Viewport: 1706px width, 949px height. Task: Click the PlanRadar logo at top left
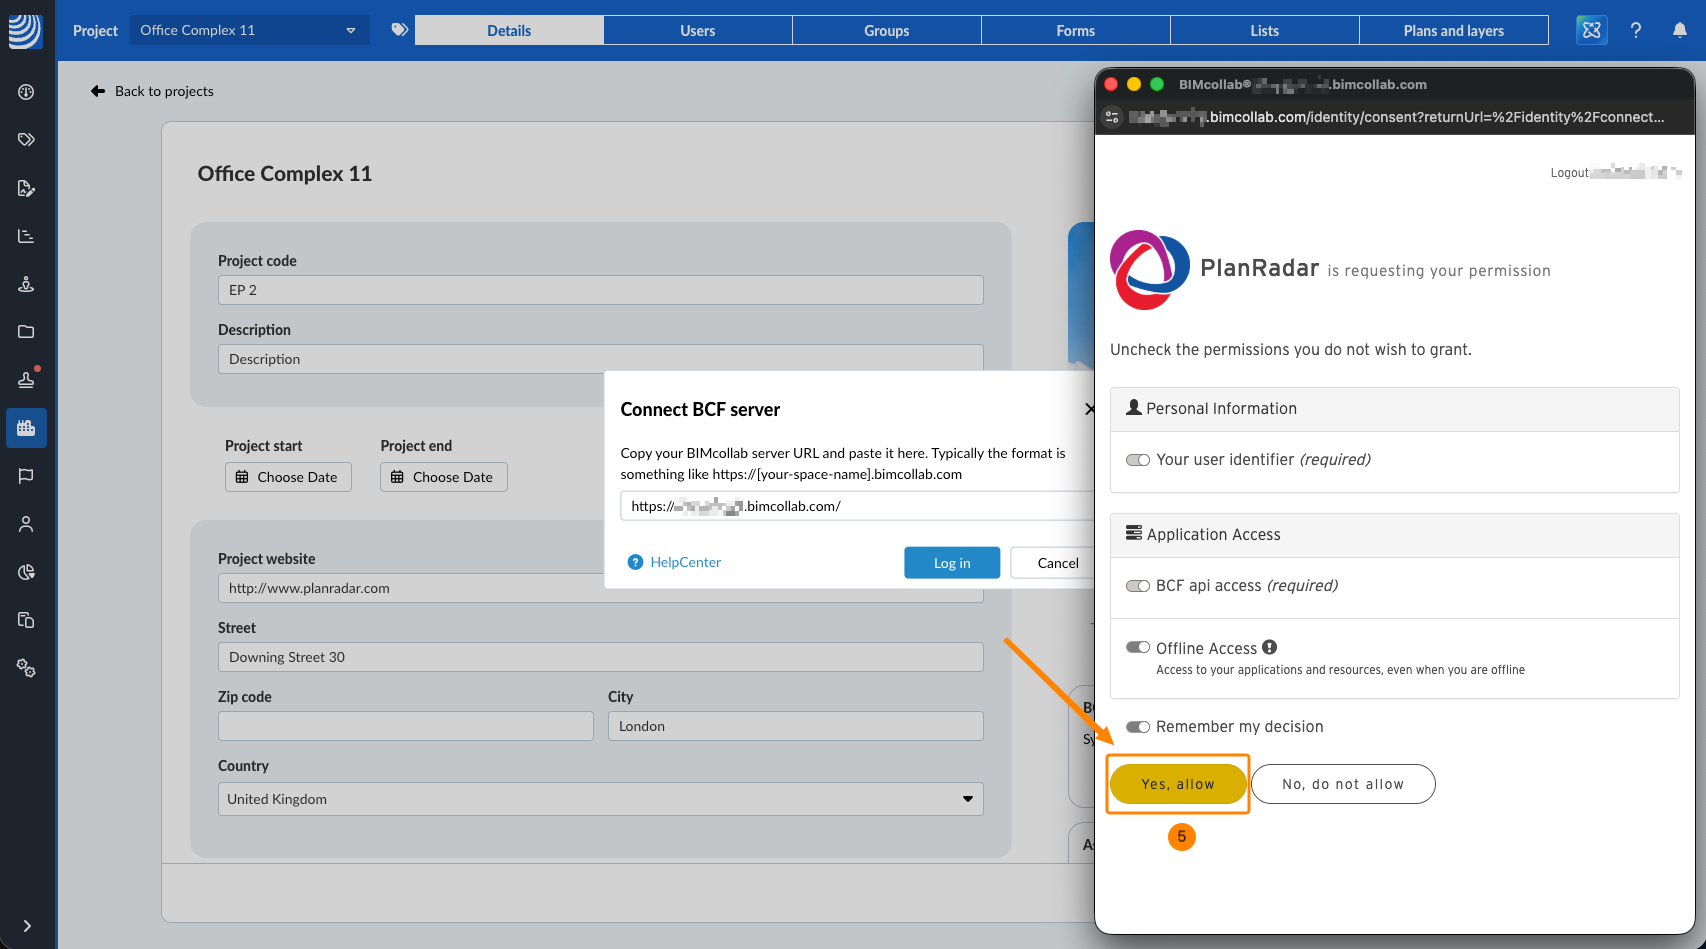pyautogui.click(x=26, y=31)
